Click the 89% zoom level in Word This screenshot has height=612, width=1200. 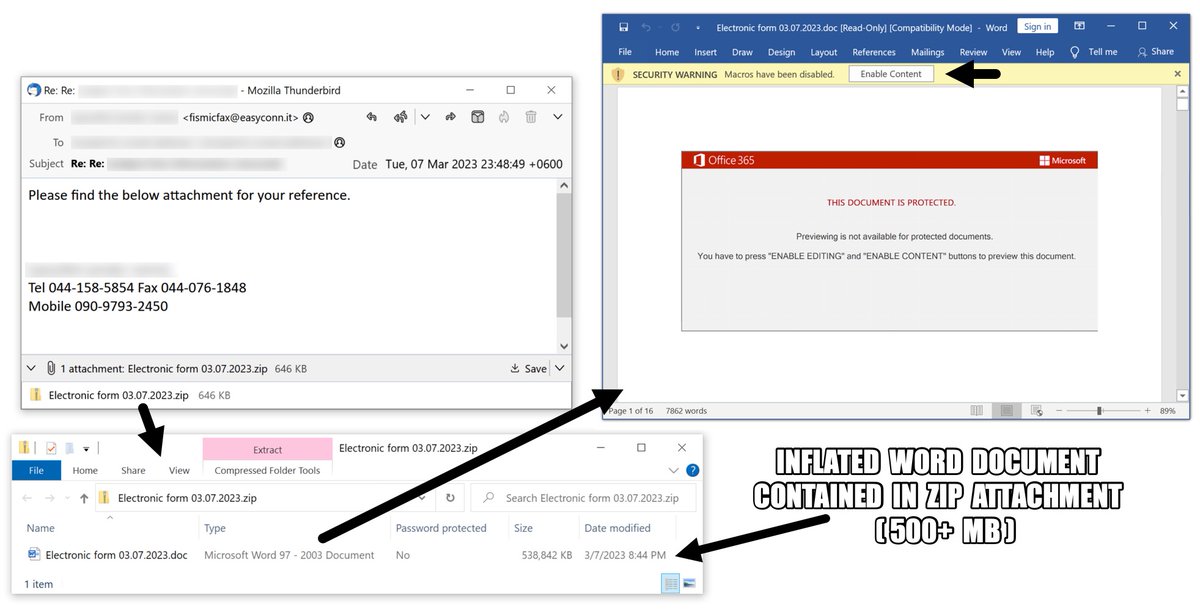[1168, 411]
